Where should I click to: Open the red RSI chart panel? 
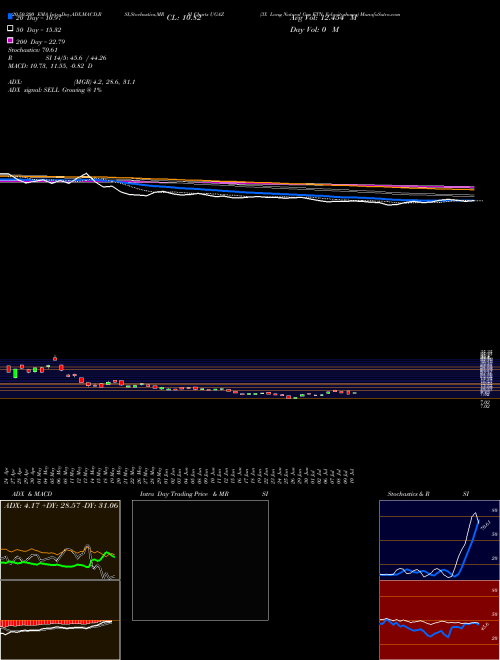click(x=439, y=620)
